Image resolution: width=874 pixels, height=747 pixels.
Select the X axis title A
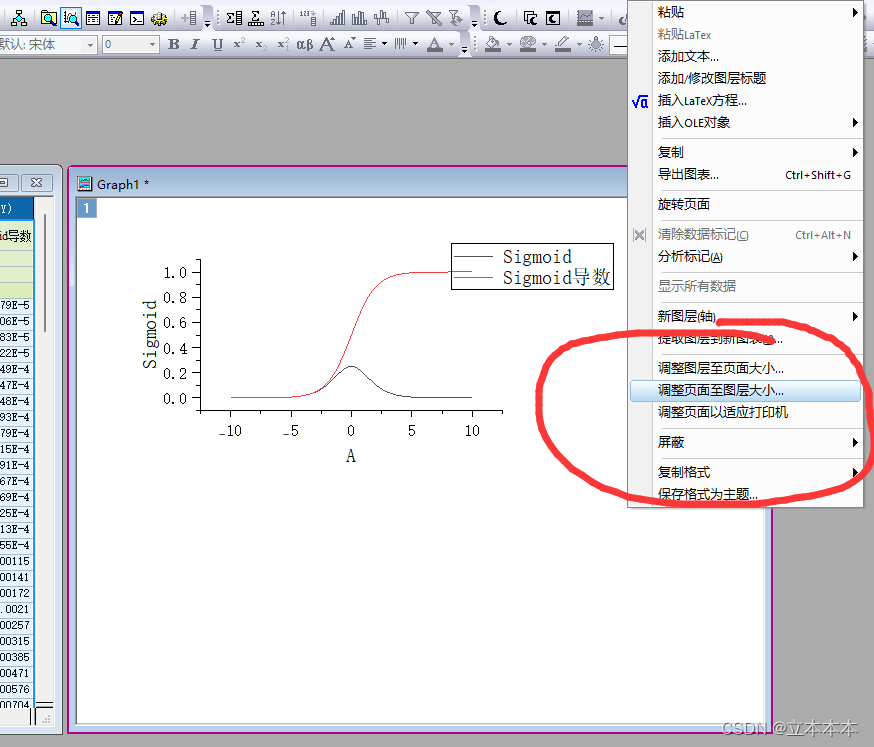pos(351,456)
